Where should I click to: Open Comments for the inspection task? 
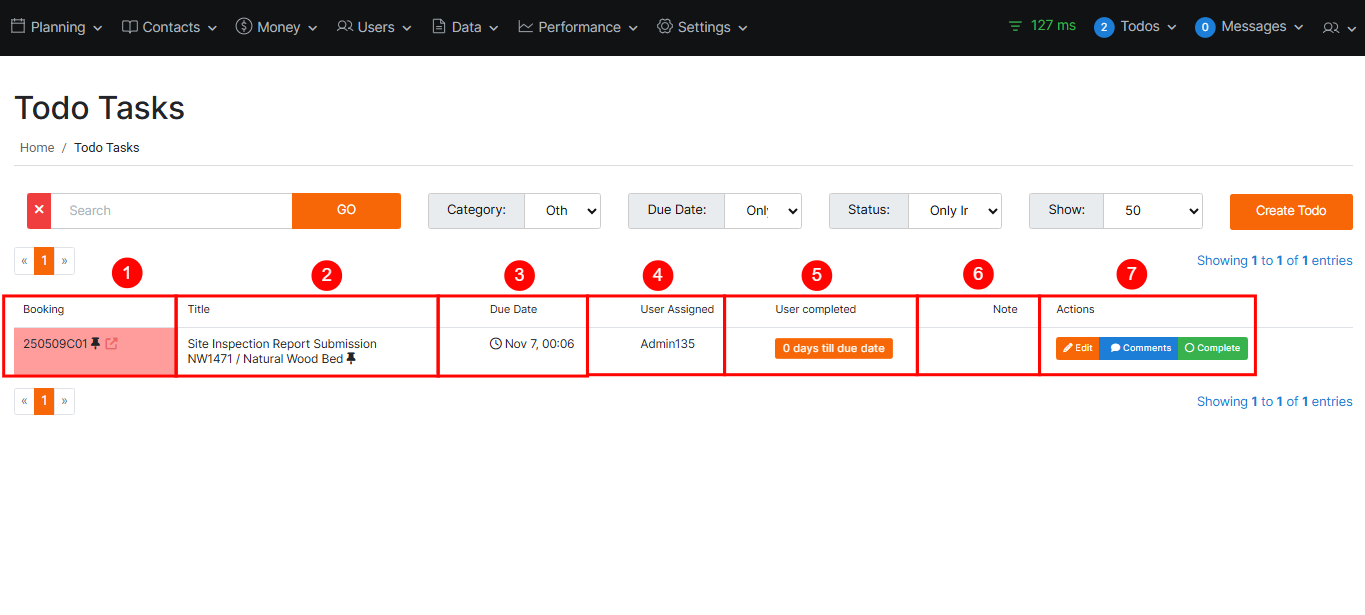pos(1140,348)
